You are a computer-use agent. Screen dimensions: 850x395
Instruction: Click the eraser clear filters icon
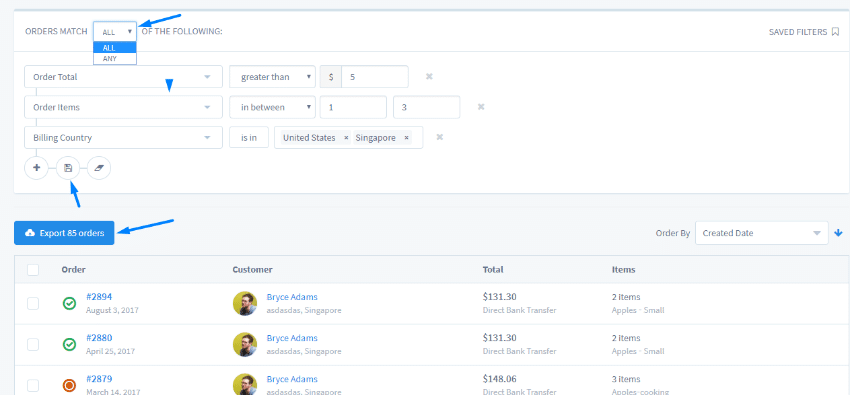[x=99, y=168]
